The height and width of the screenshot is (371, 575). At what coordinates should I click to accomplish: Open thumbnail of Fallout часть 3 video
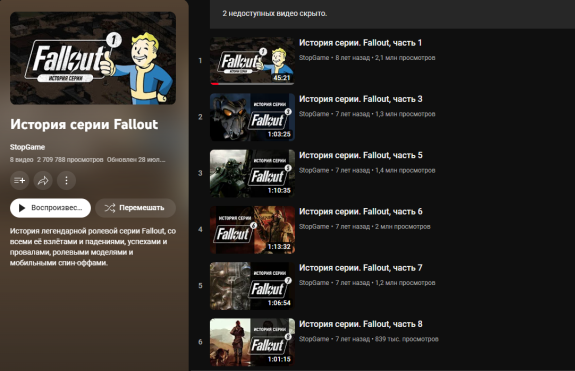(252, 117)
